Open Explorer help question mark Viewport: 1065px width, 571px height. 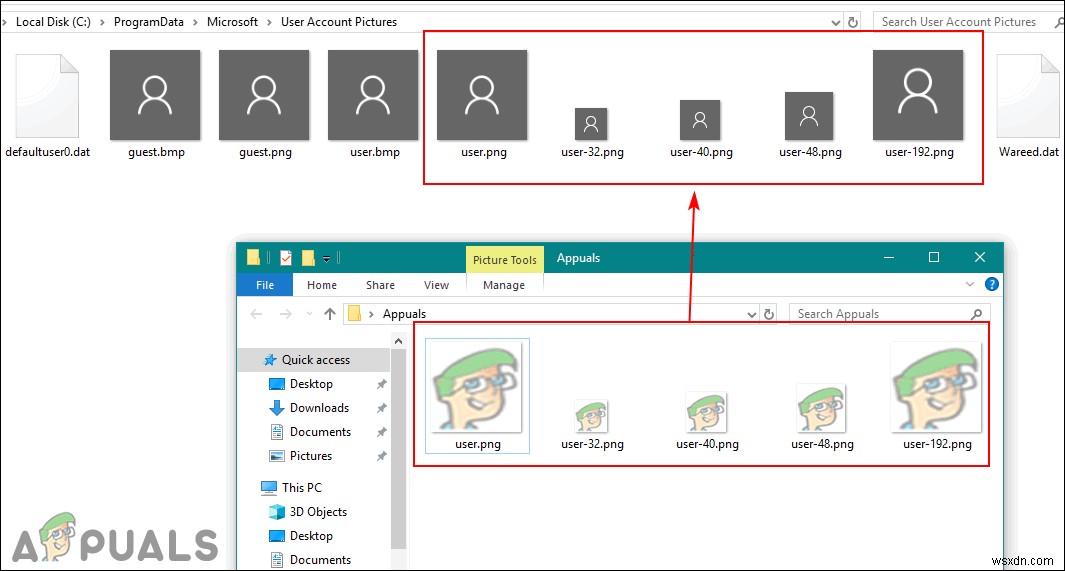point(992,284)
